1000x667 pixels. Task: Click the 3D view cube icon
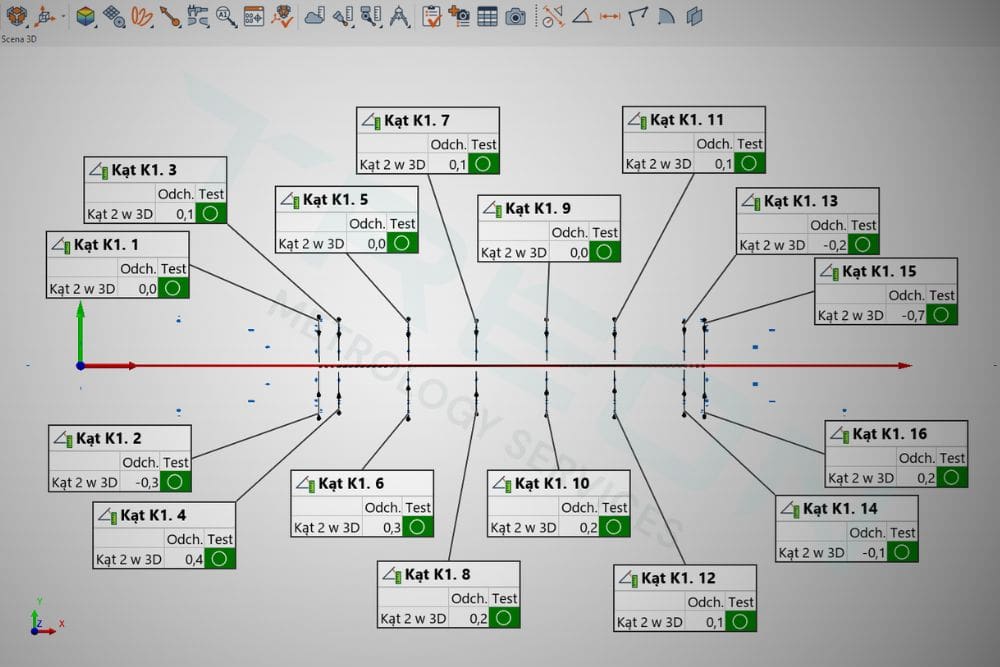click(x=17, y=16)
